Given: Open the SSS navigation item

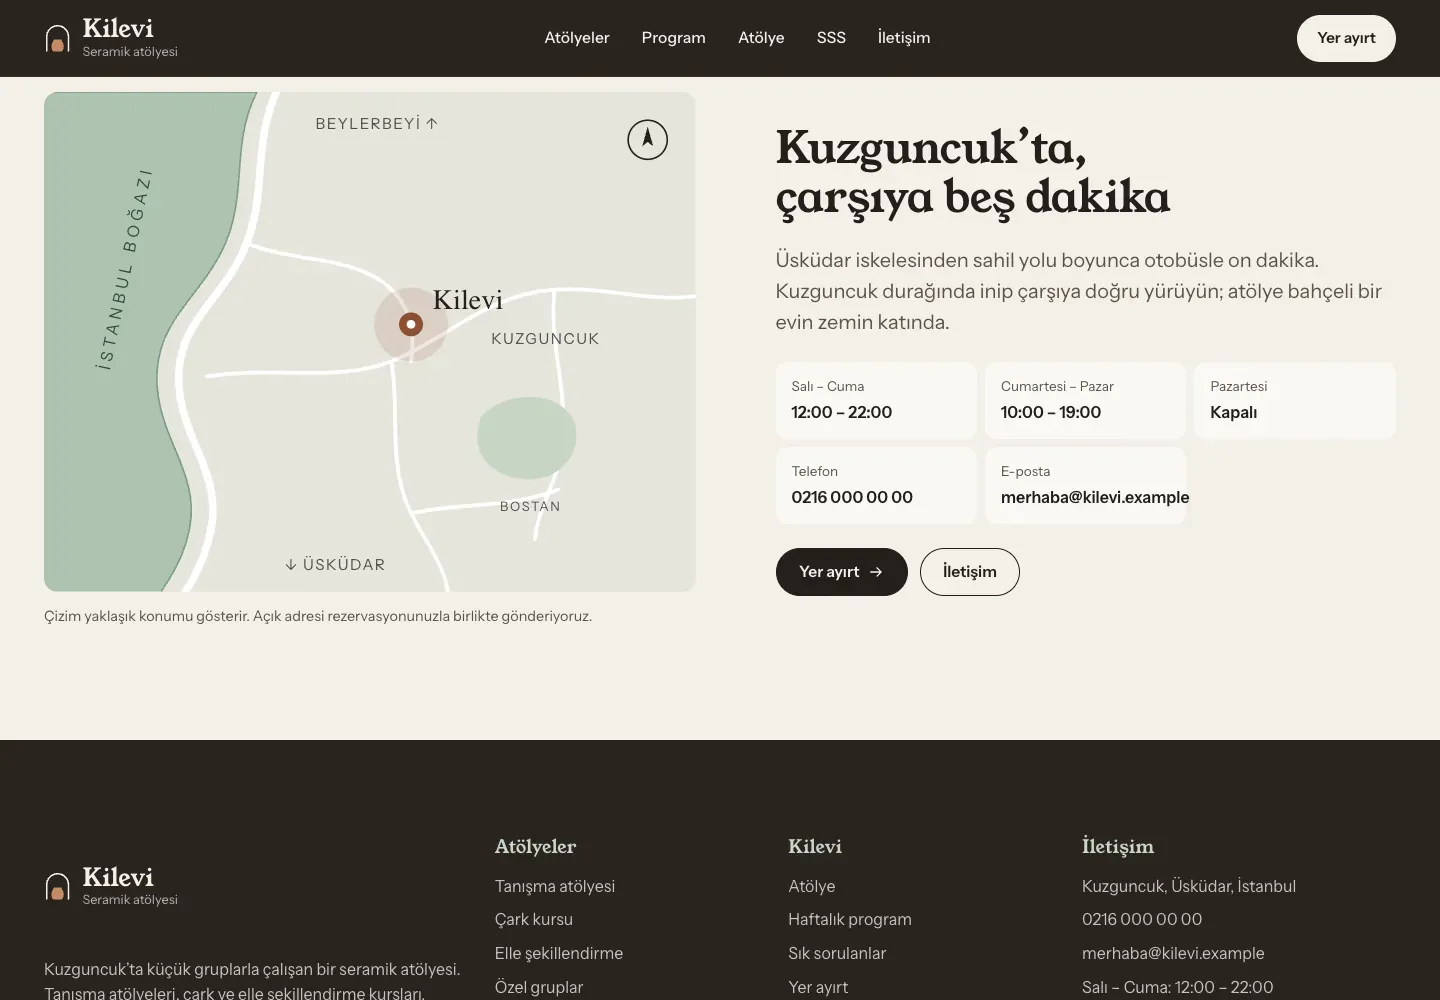Looking at the screenshot, I should (831, 38).
